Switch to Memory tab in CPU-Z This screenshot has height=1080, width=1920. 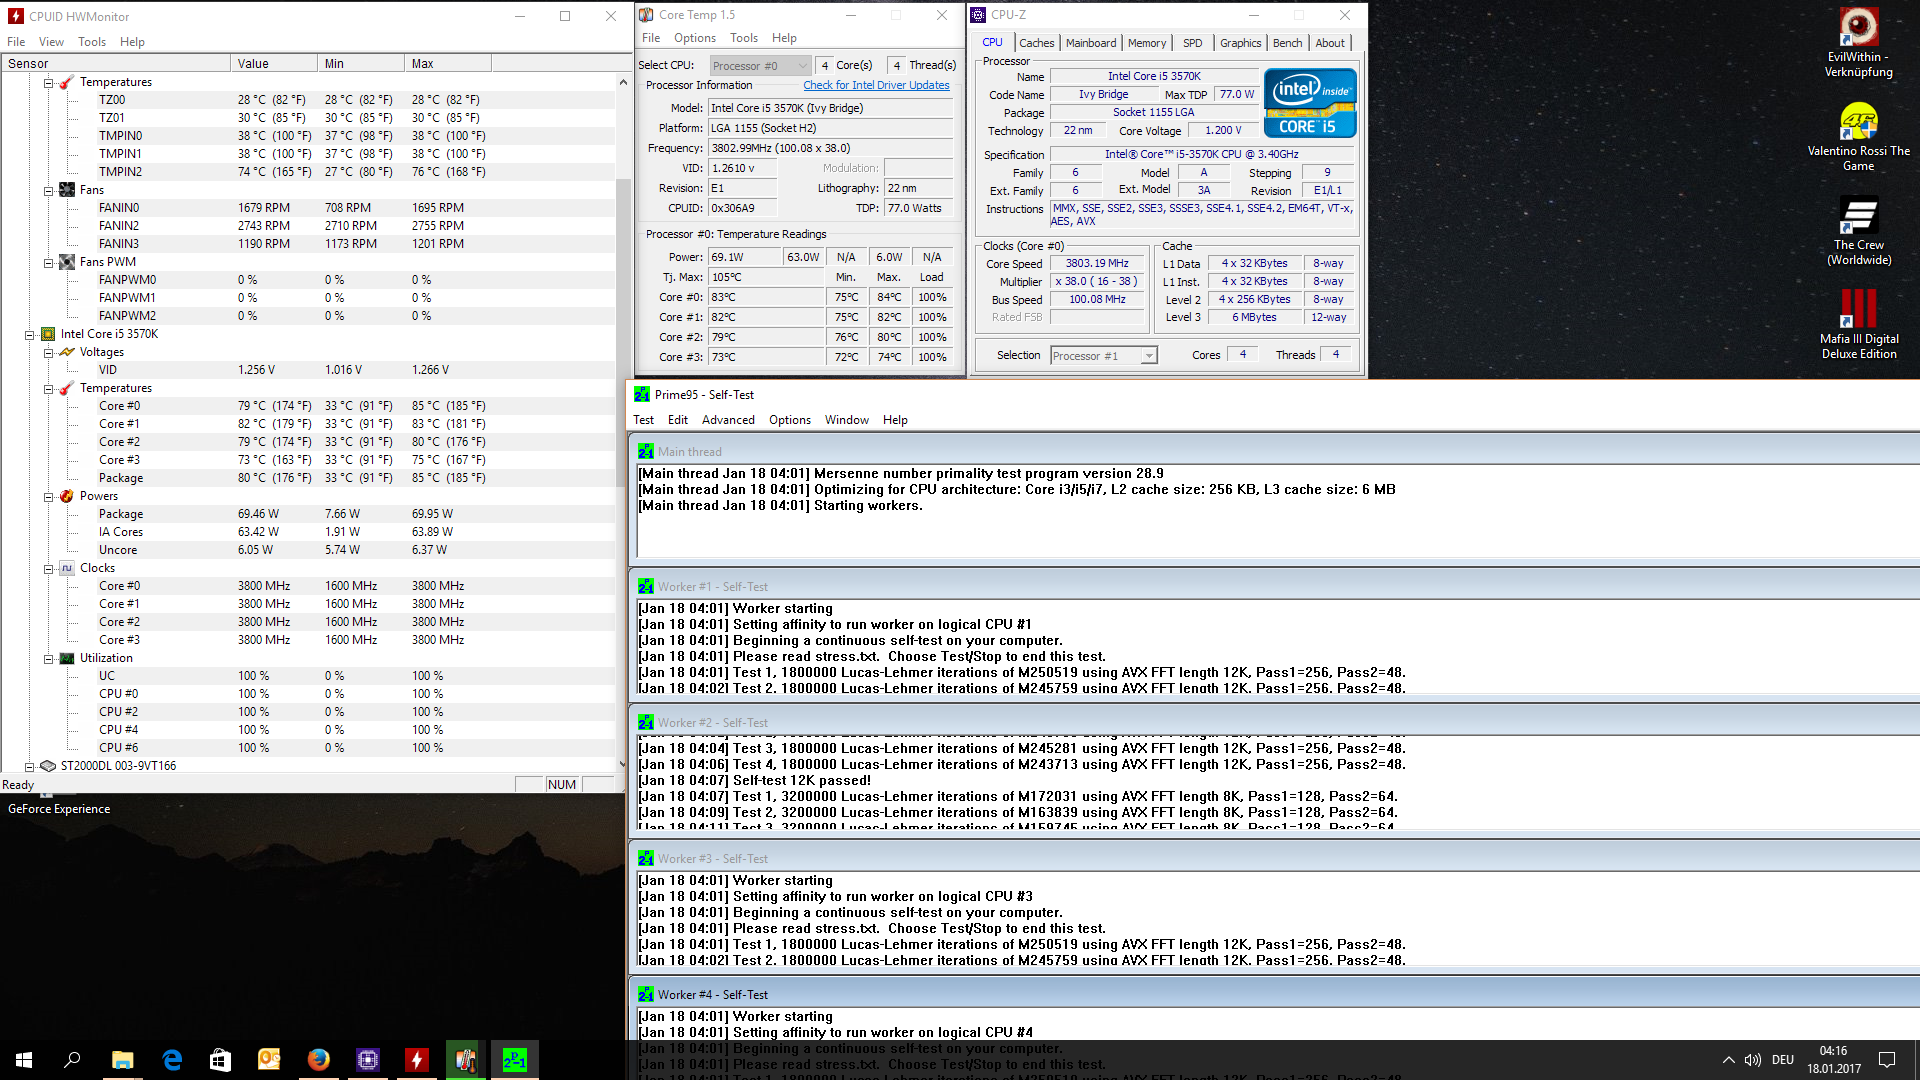[1146, 43]
